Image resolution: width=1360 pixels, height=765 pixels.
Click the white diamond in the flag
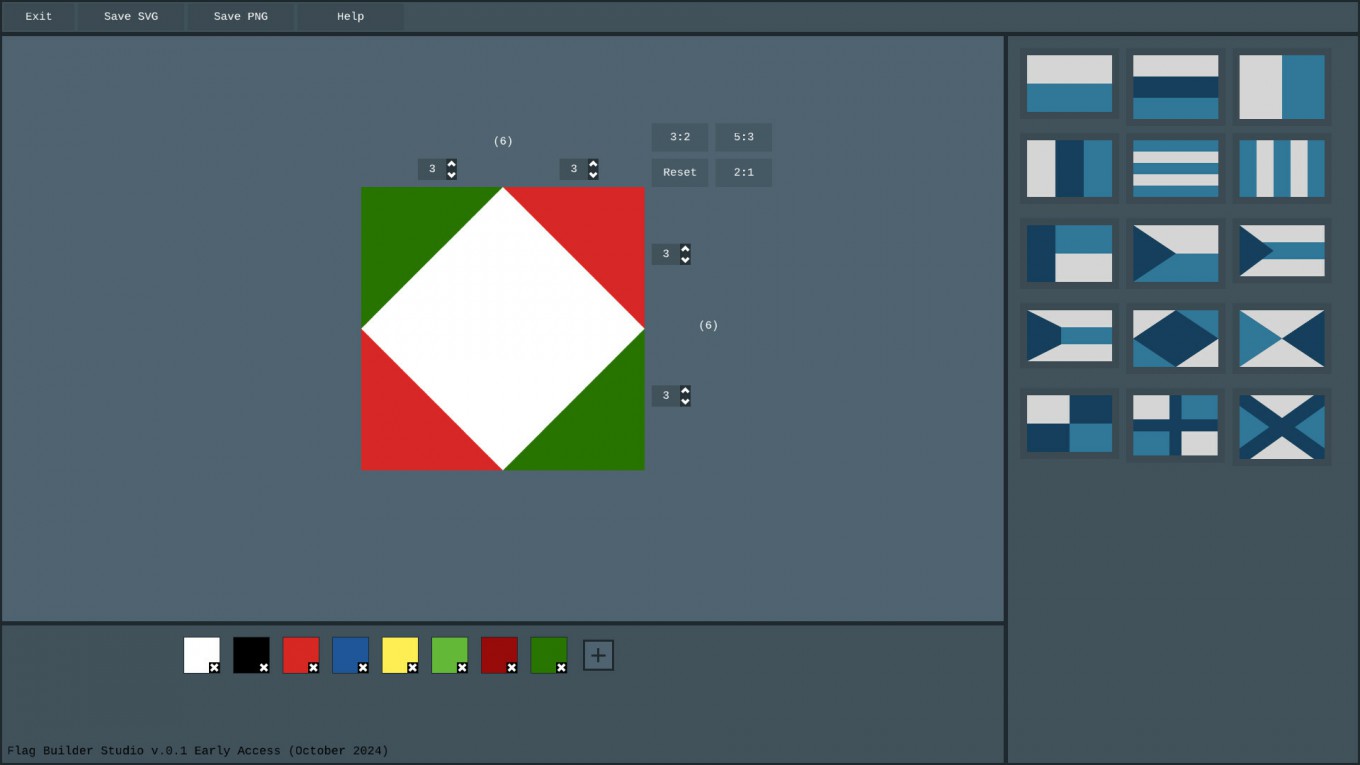coord(503,328)
